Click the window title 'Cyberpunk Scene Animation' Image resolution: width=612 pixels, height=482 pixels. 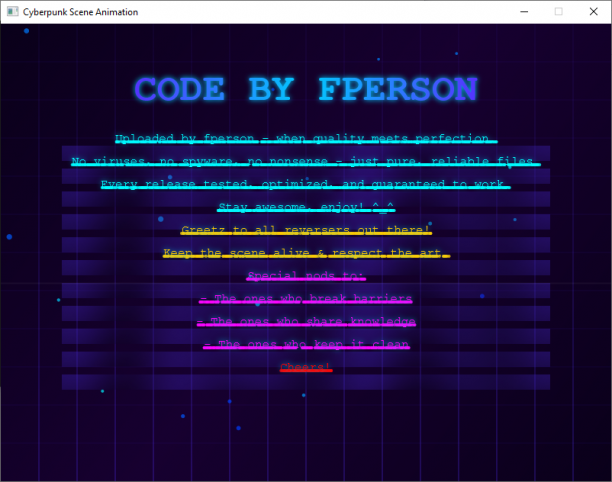point(80,12)
